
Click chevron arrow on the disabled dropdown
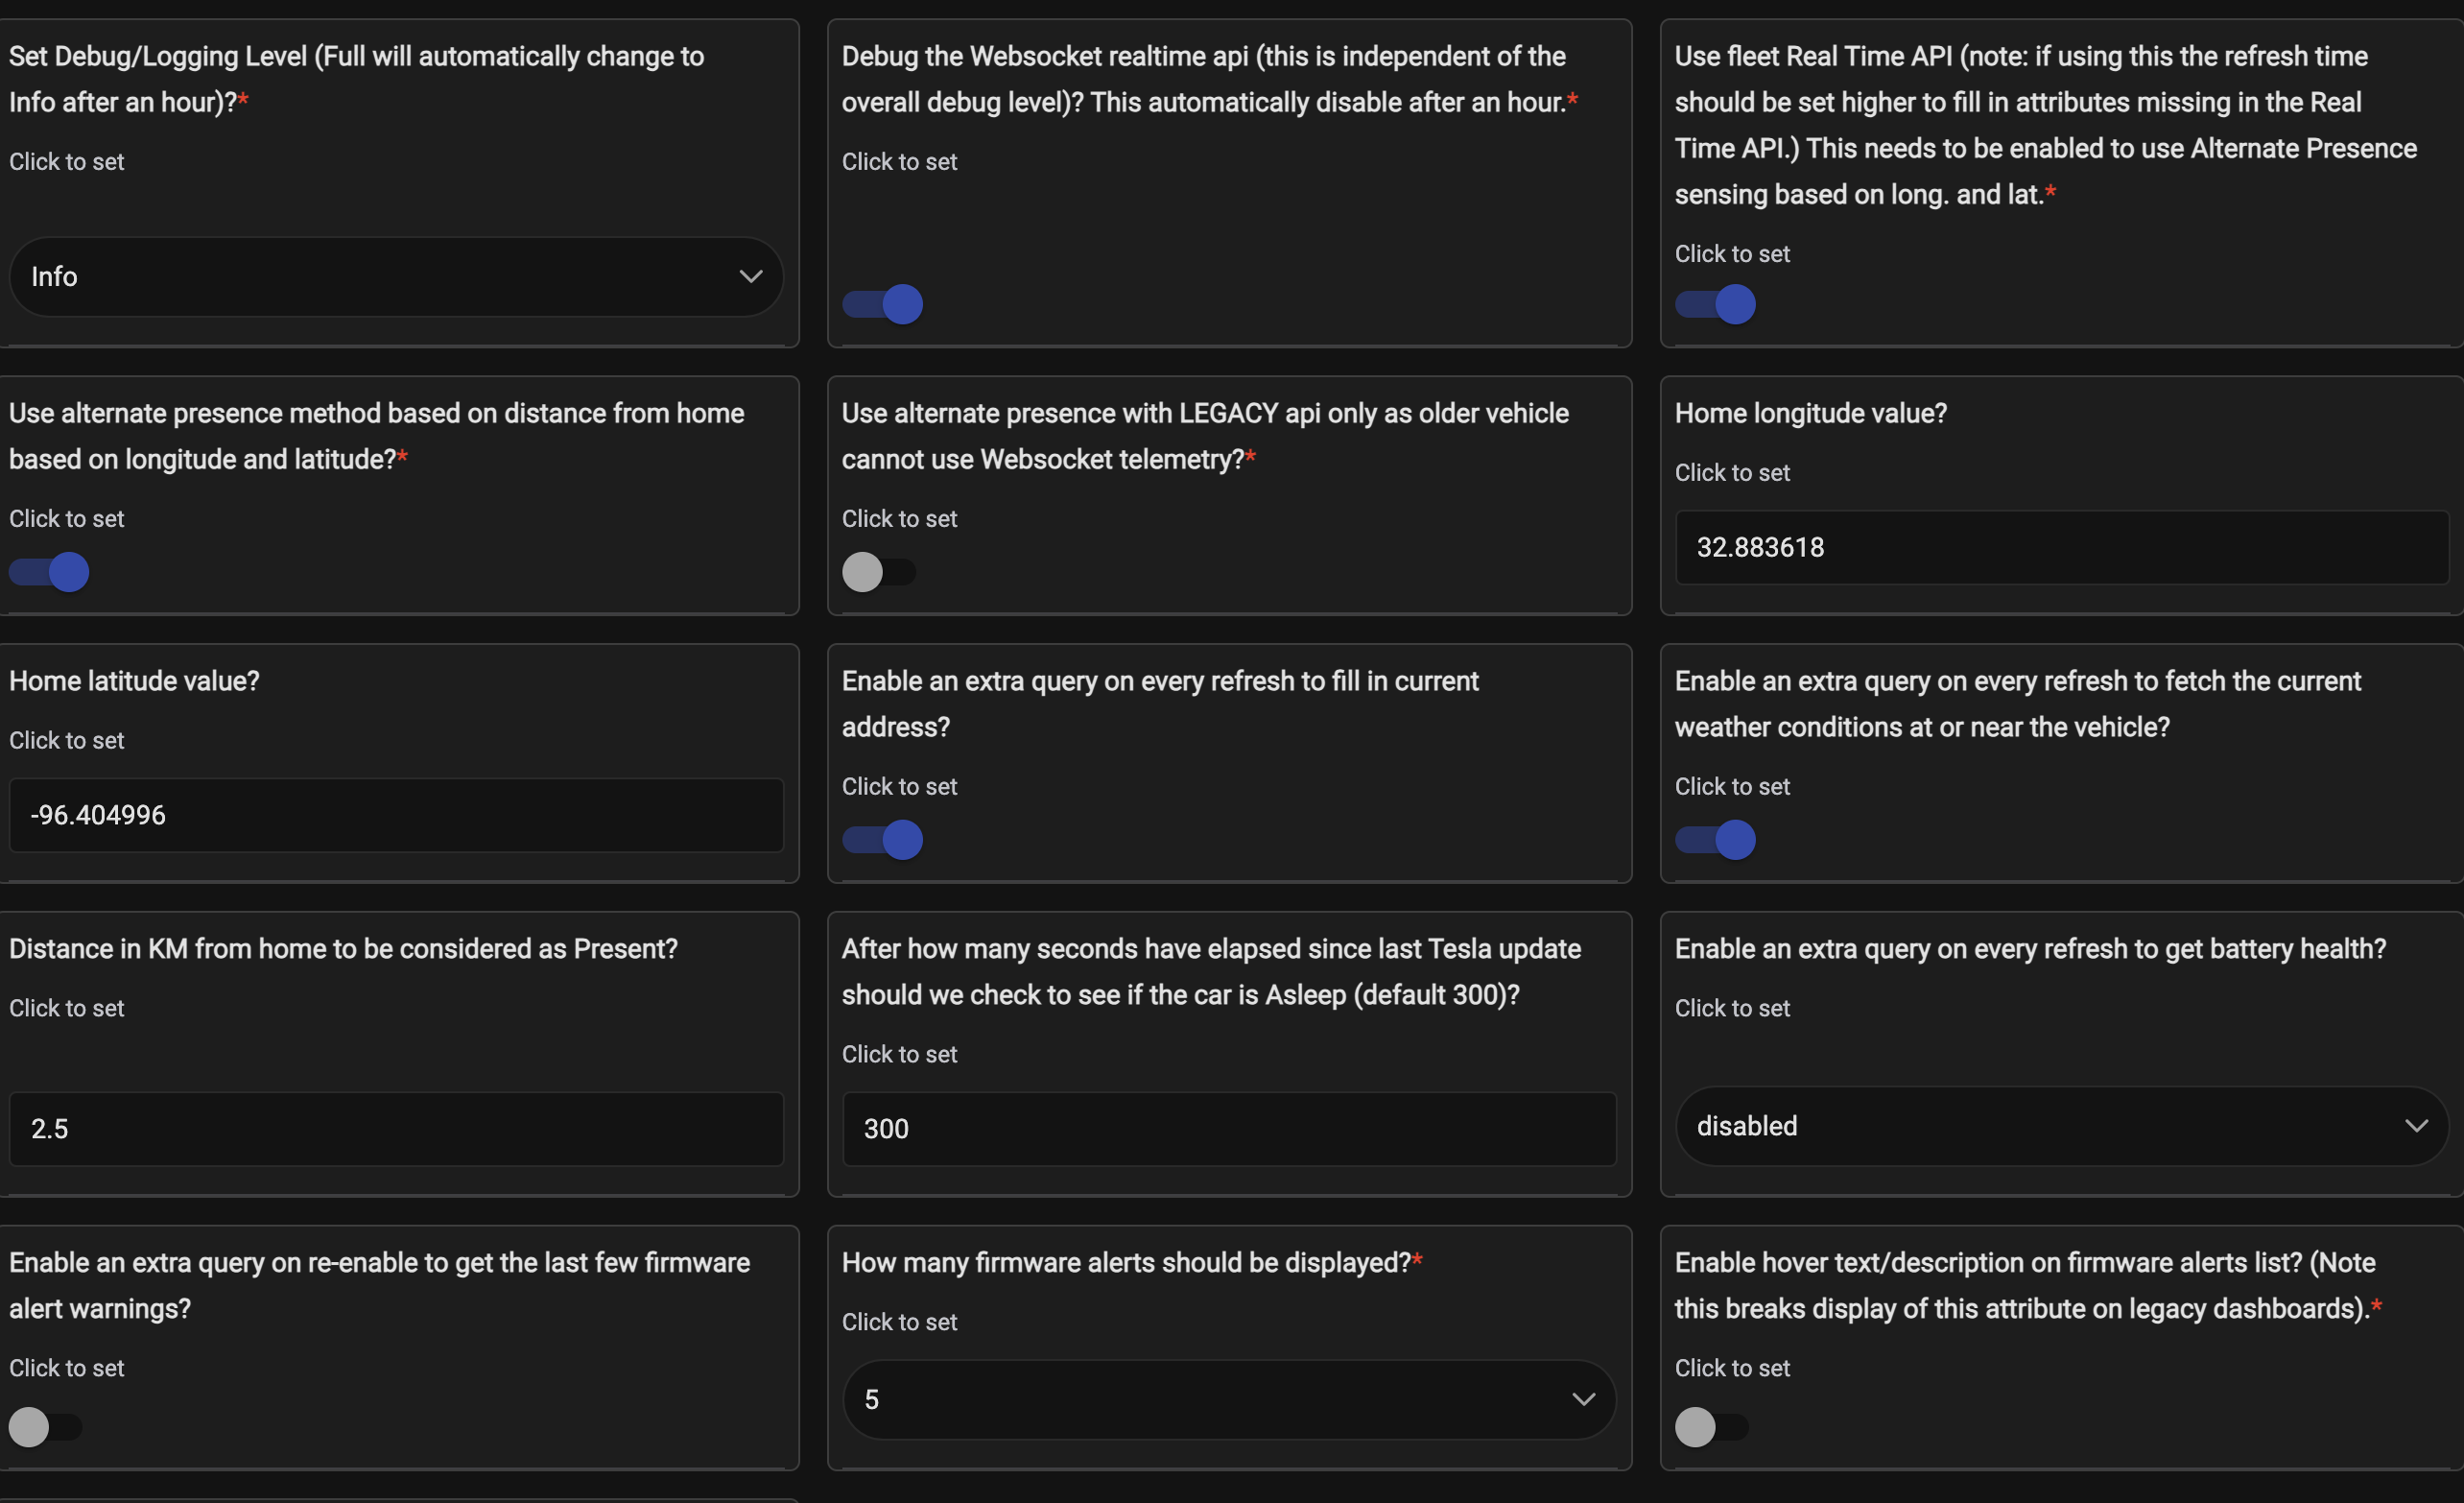tap(2416, 1126)
